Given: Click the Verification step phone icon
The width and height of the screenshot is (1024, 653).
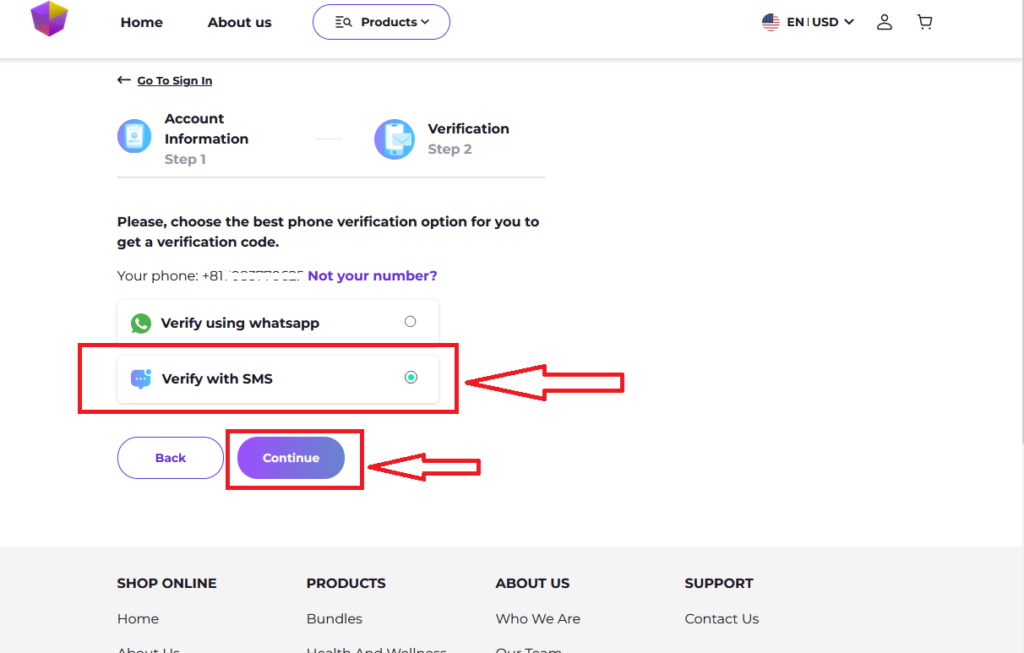Looking at the screenshot, I should click(394, 139).
